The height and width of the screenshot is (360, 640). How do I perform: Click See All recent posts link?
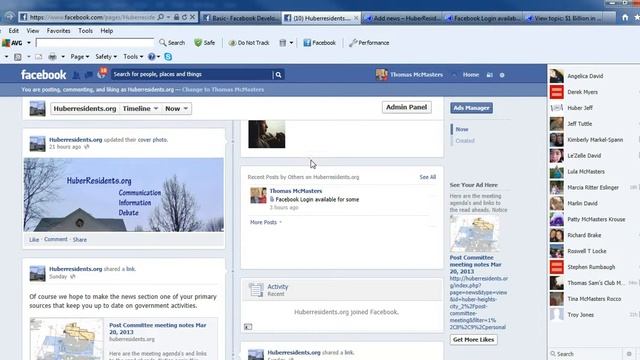(428, 177)
